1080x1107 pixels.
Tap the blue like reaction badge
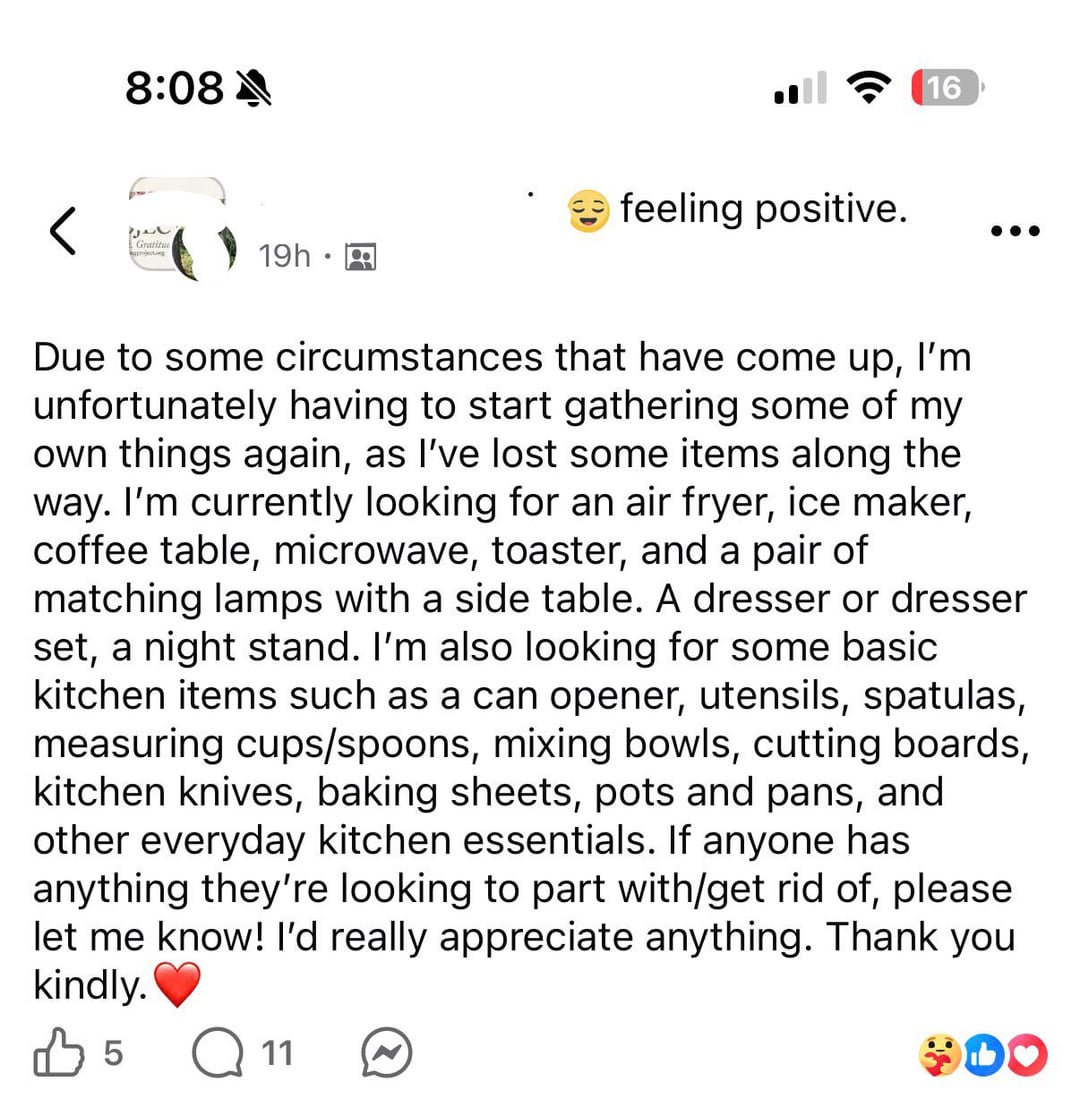click(983, 1055)
